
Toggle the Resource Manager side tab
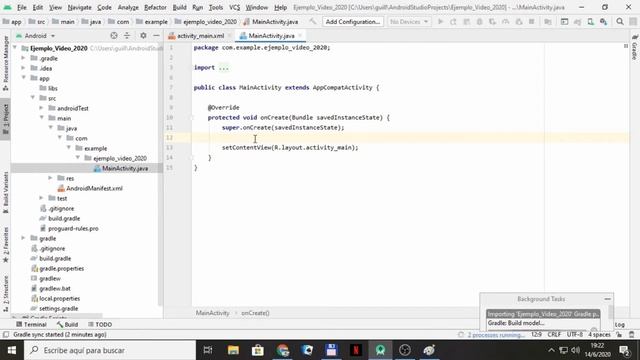[x=5, y=63]
